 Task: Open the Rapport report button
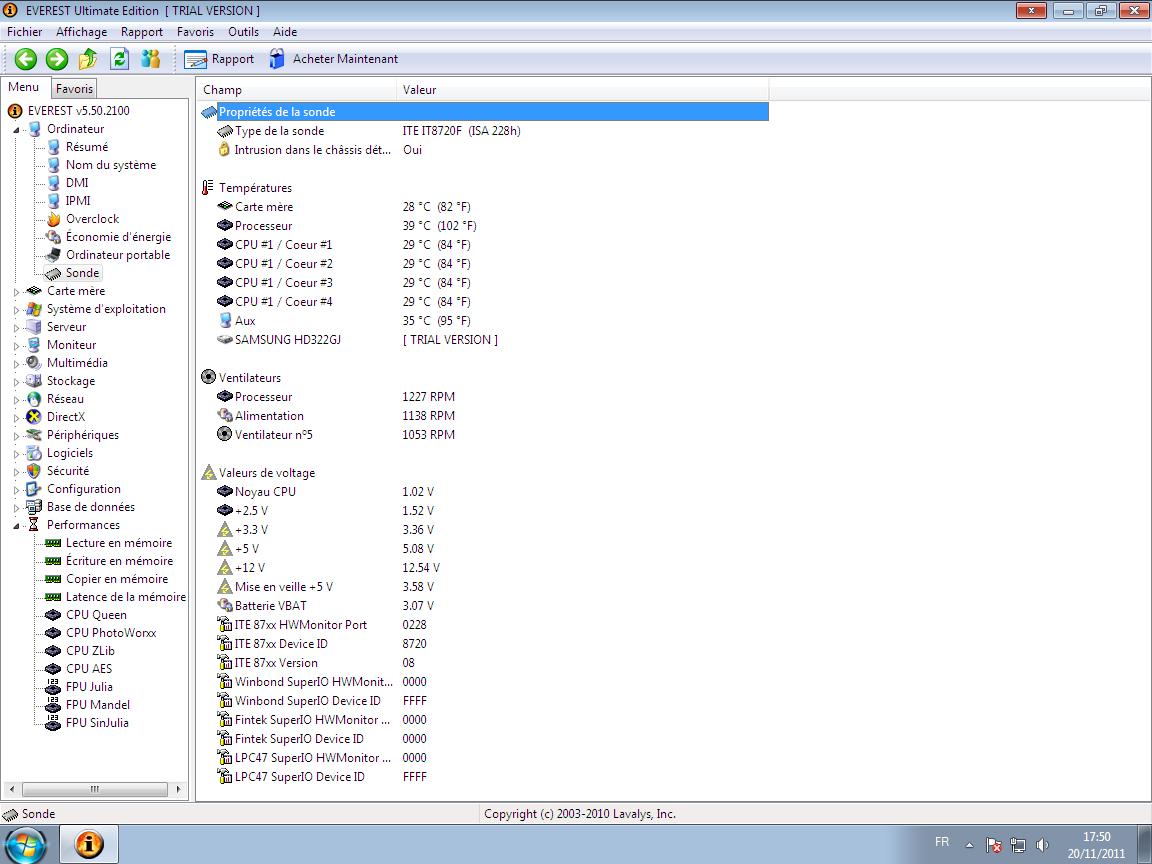(x=219, y=59)
